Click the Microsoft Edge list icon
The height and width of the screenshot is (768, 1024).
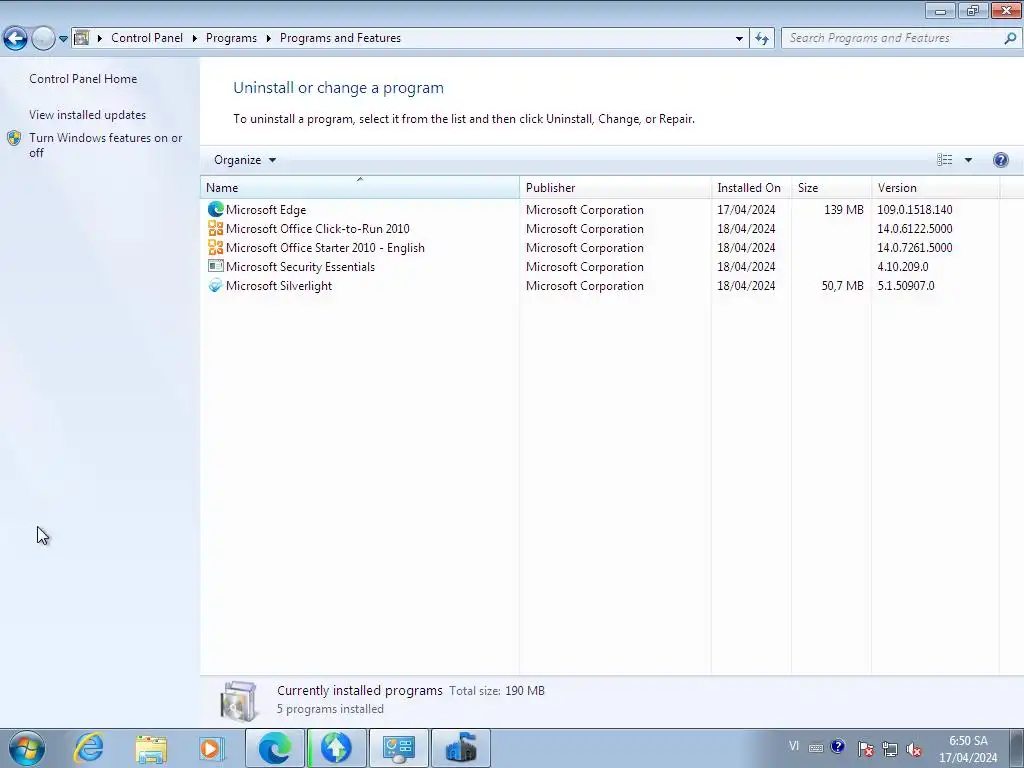[216, 209]
